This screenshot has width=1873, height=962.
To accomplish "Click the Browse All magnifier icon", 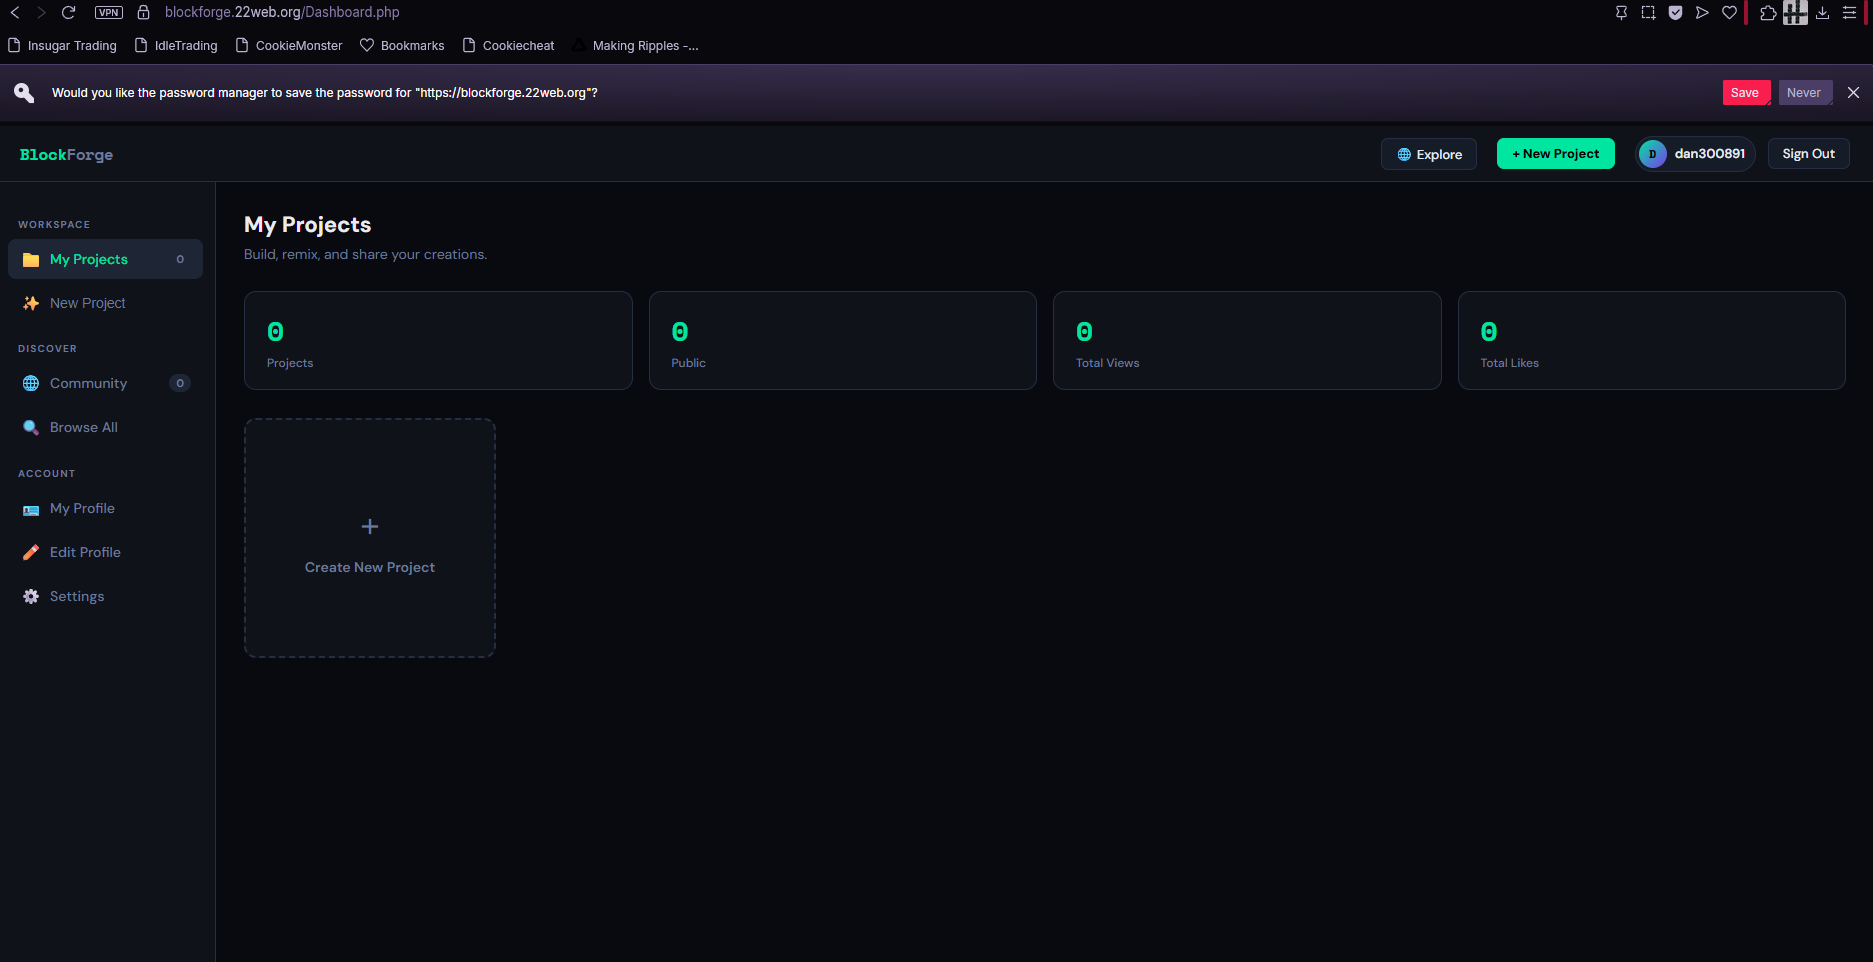I will 31,427.
